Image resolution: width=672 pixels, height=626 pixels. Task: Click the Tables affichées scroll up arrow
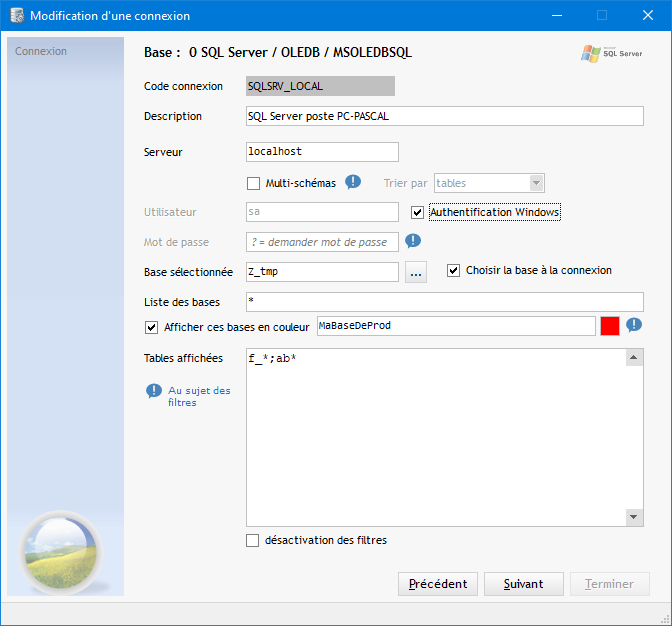tap(634, 357)
